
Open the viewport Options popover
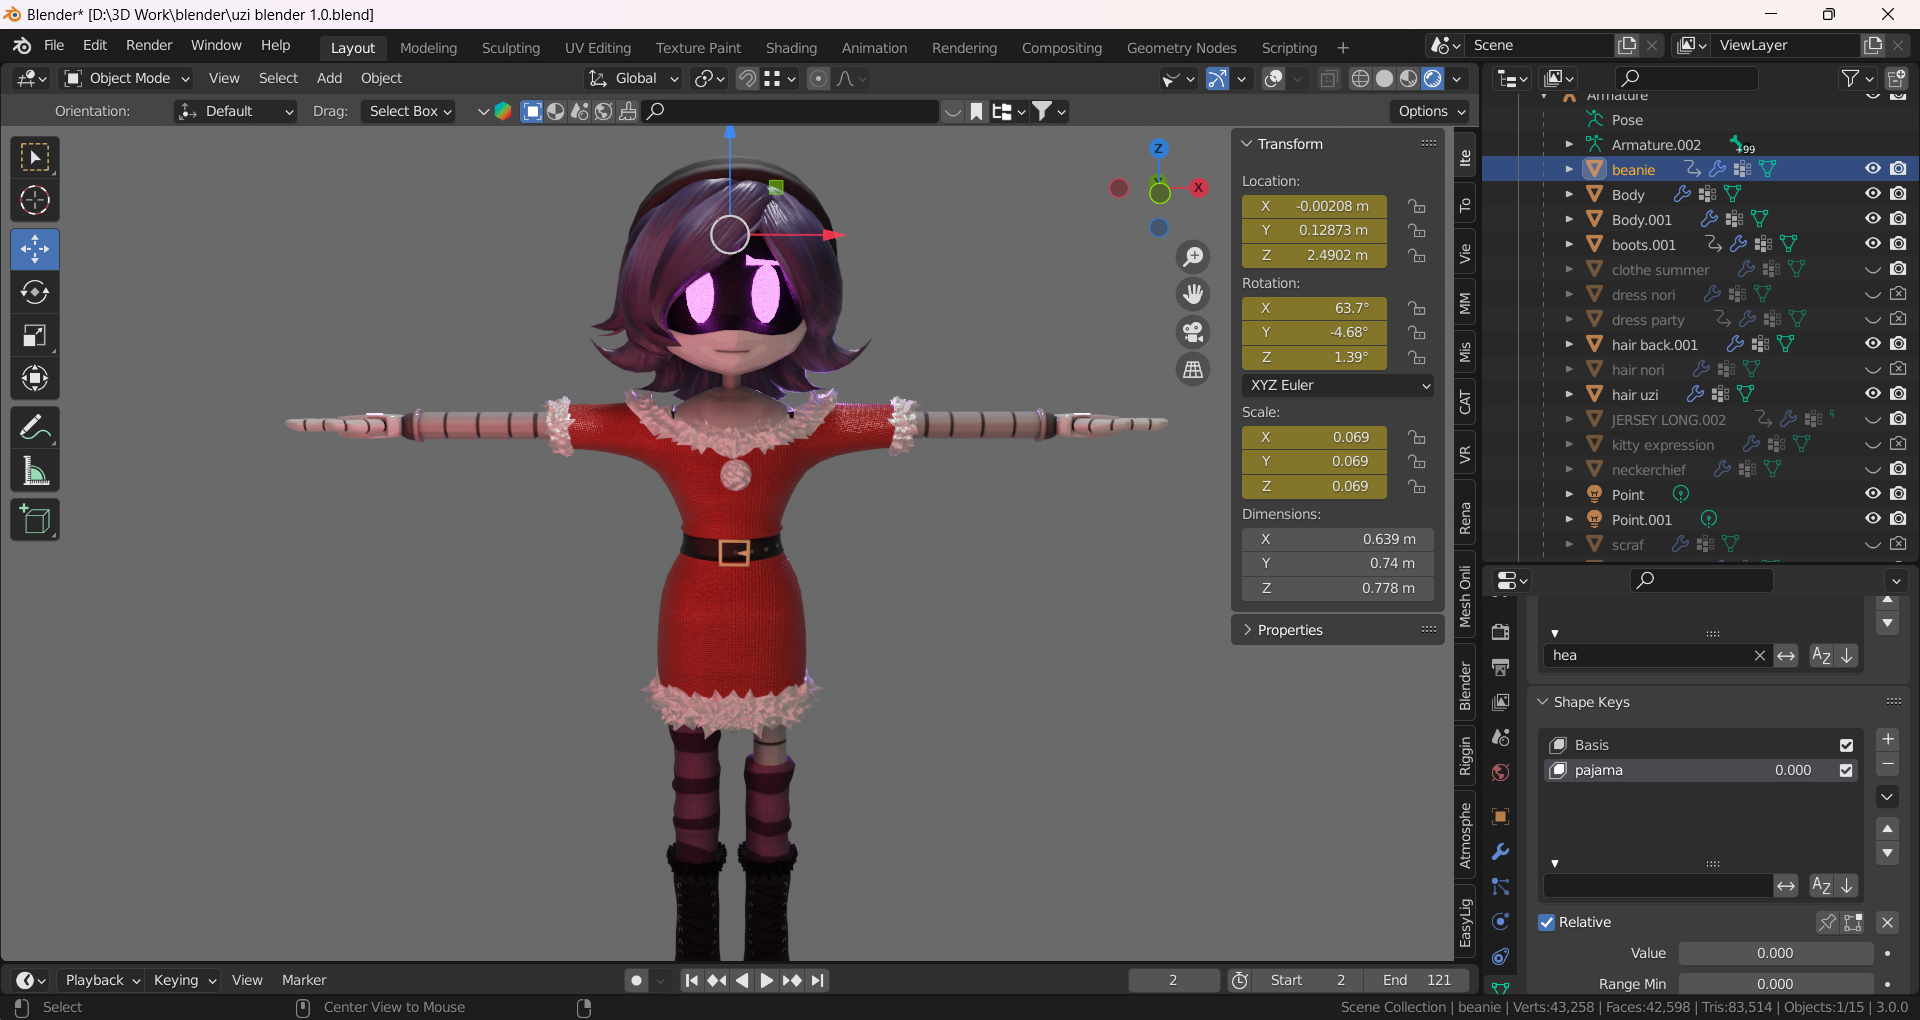[x=1430, y=111]
